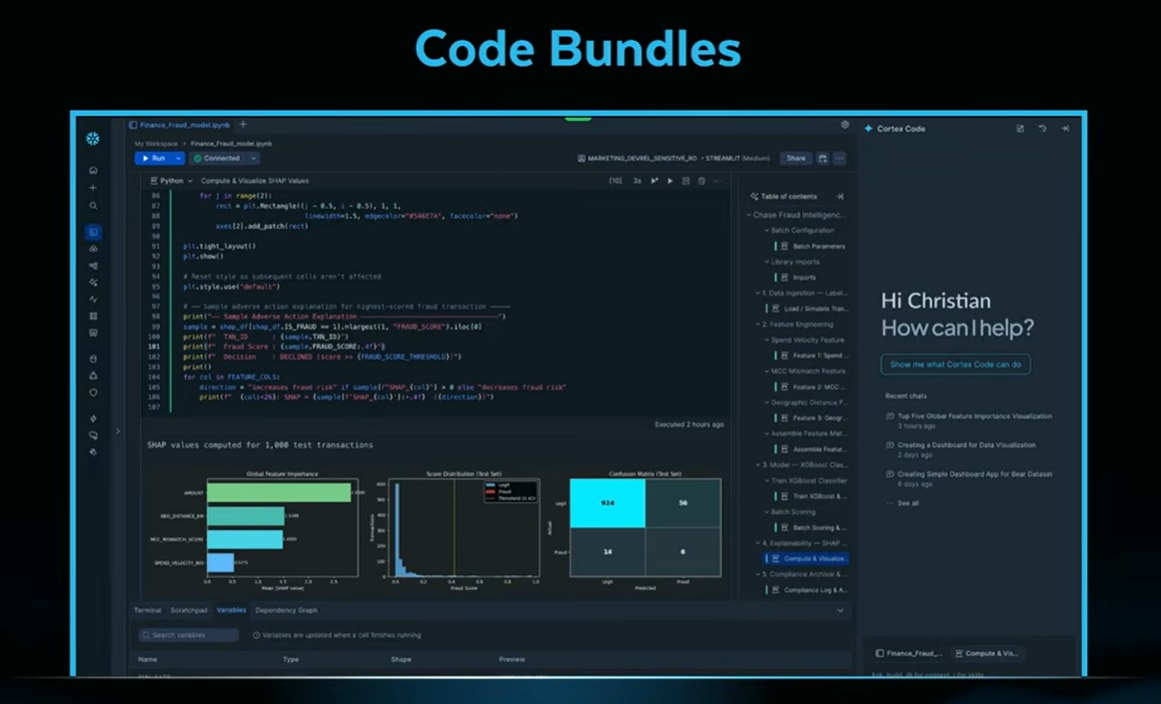Image resolution: width=1161 pixels, height=704 pixels.
Task: Click the cell title Compute & Visualize SHAP Values
Action: [255, 181]
